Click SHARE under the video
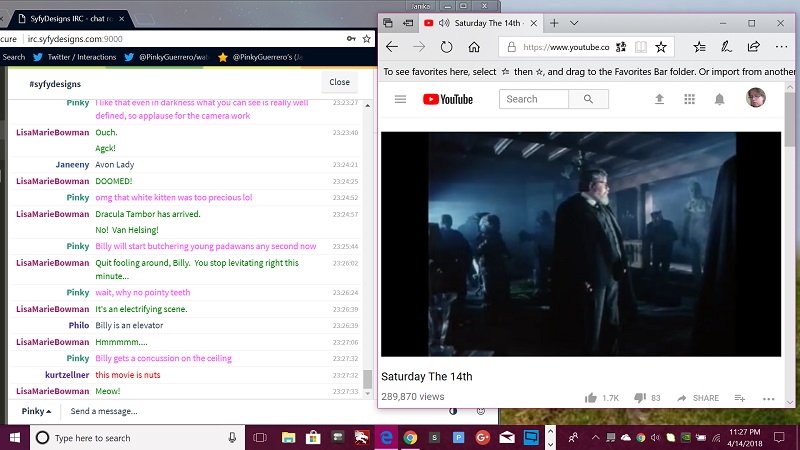This screenshot has width=800, height=450. (x=698, y=398)
